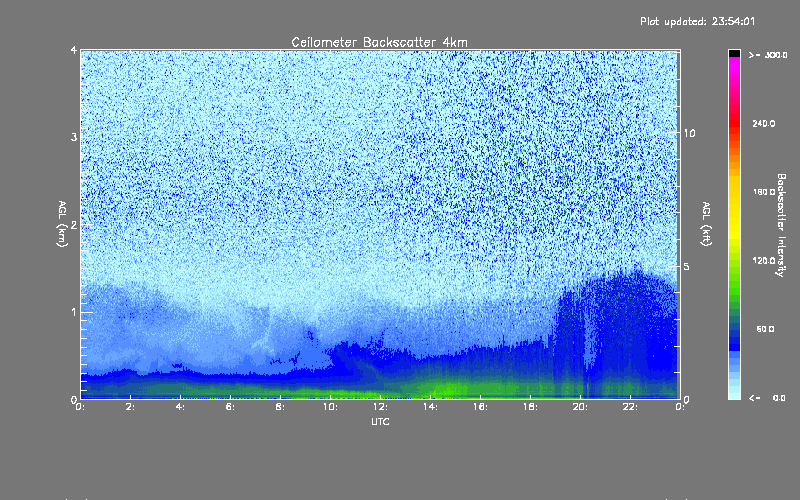This screenshot has width=800, height=500.
Task: Click the '240.0' colorbar label
Action: [x=764, y=123]
